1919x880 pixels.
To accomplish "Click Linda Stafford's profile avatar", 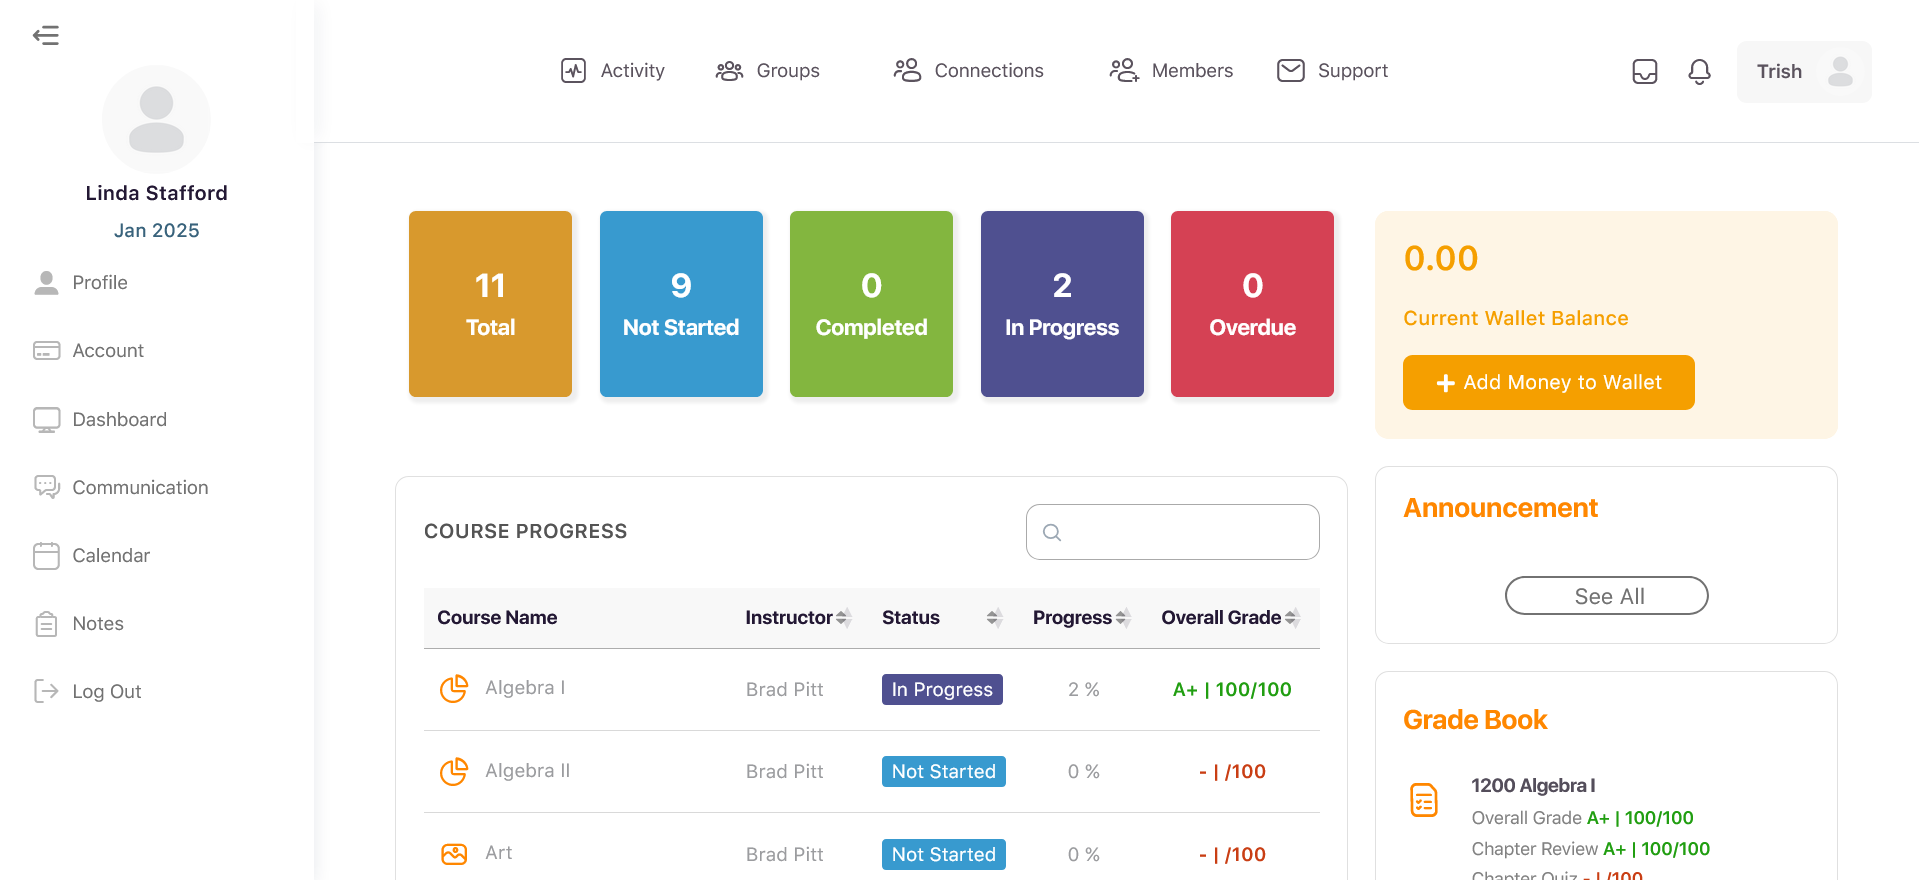I will 156,120.
